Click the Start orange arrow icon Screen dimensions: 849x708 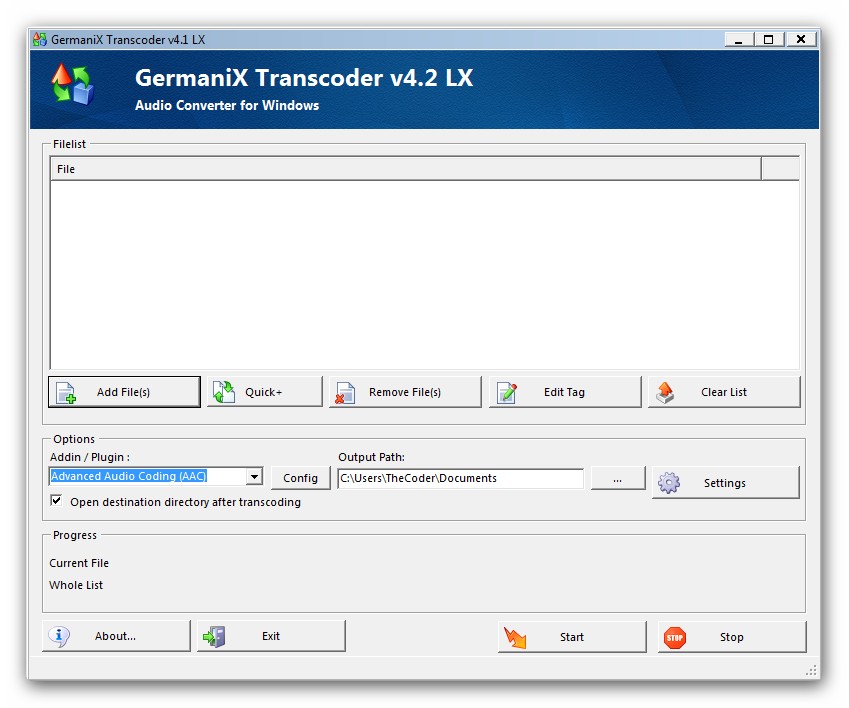click(x=514, y=638)
